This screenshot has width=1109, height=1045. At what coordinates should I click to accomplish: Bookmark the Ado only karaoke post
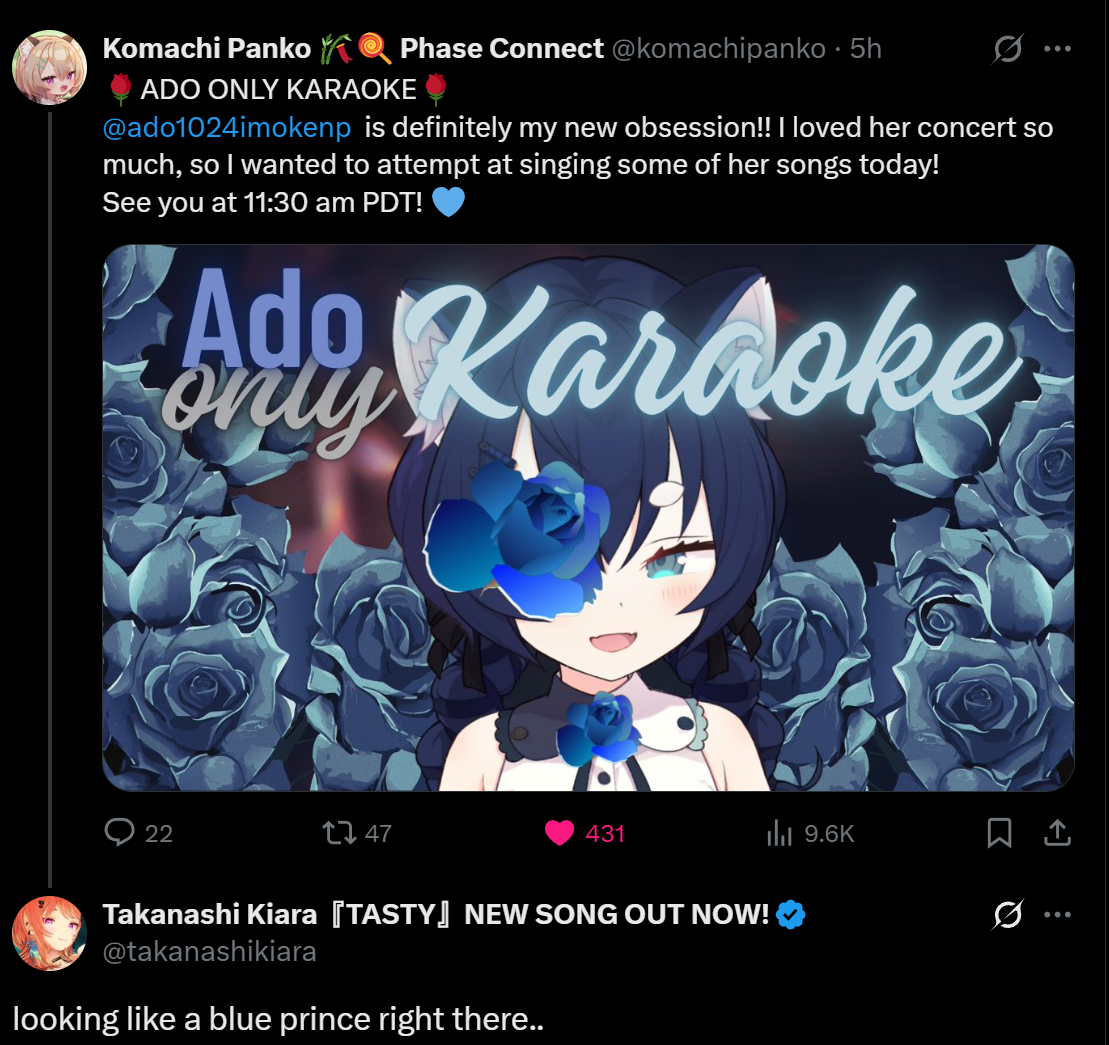pyautogui.click(x=999, y=832)
